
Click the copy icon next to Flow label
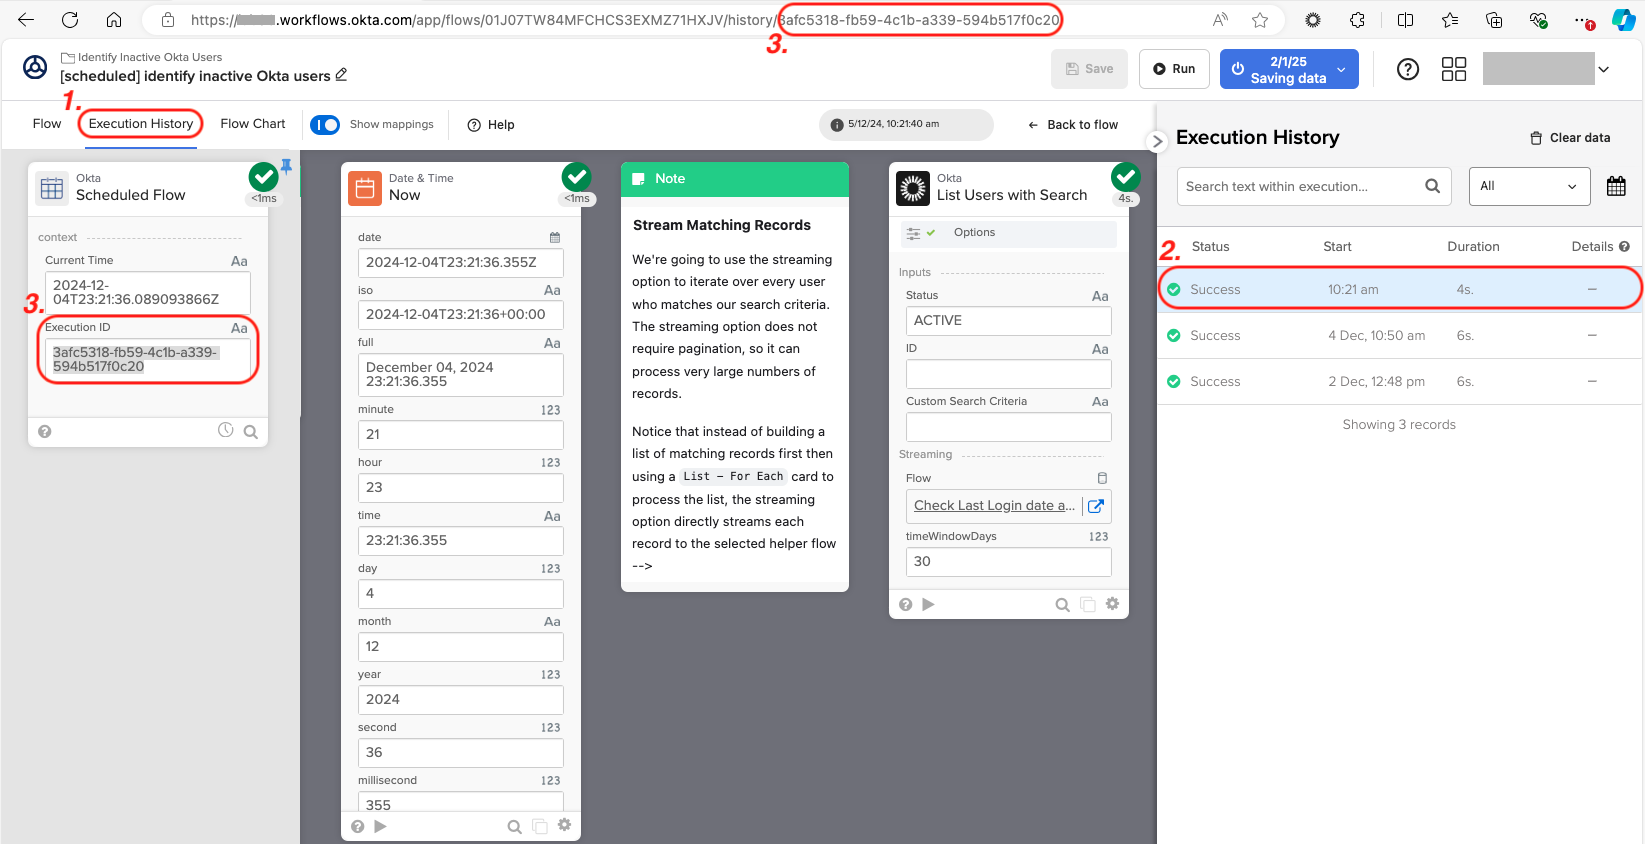[1102, 478]
